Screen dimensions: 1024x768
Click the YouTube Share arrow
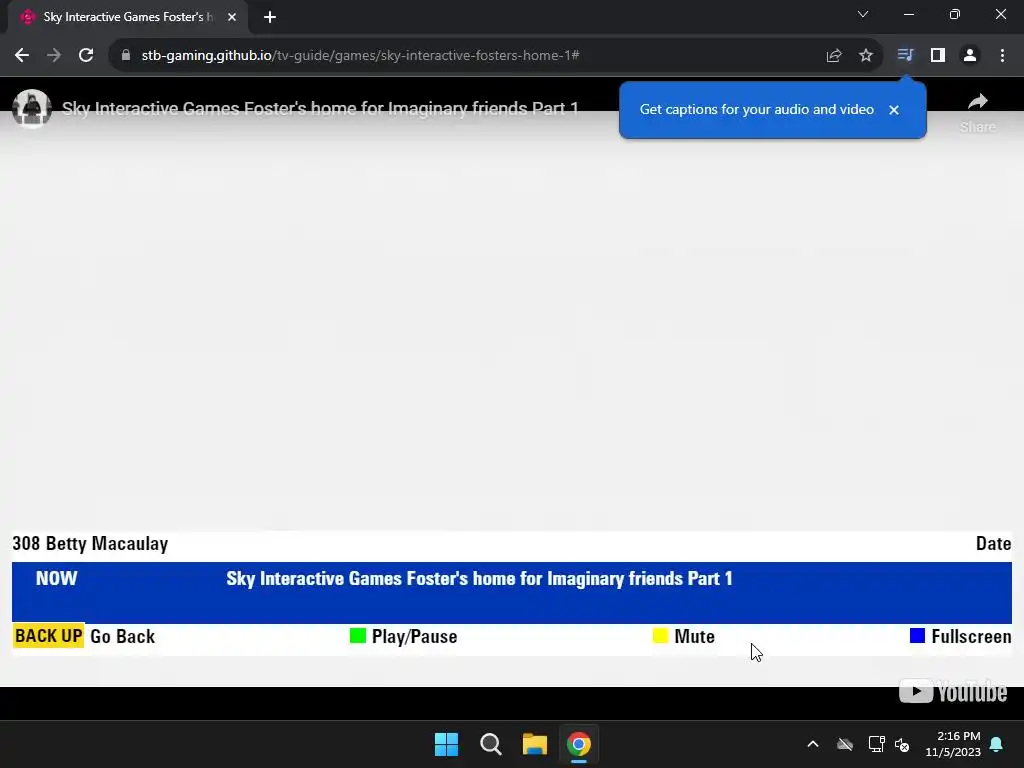[x=978, y=111]
